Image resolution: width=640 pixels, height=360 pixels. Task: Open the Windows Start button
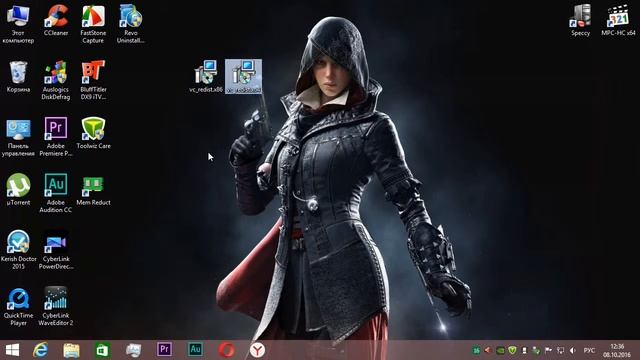point(12,350)
